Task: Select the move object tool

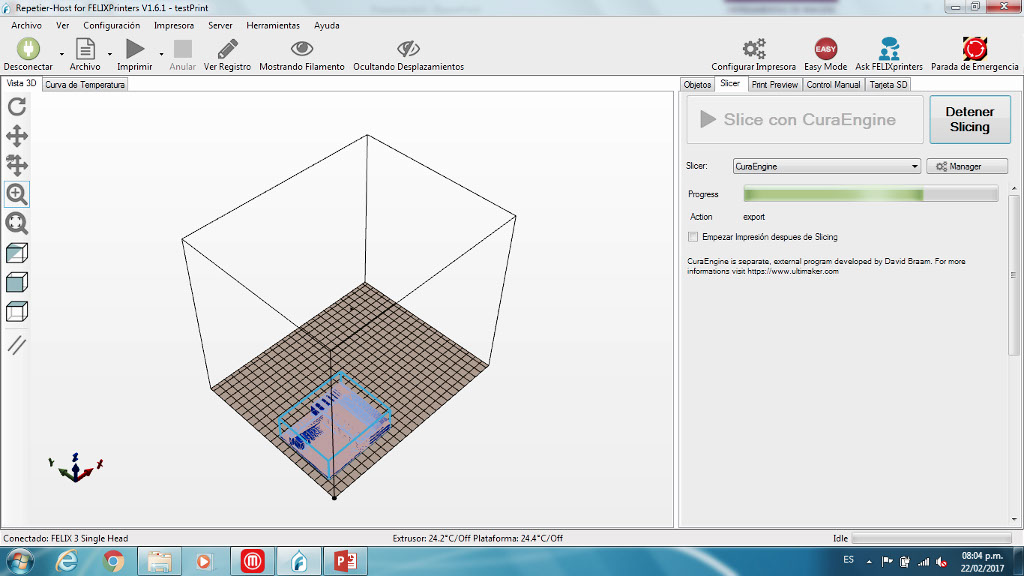Action: pyautogui.click(x=17, y=165)
